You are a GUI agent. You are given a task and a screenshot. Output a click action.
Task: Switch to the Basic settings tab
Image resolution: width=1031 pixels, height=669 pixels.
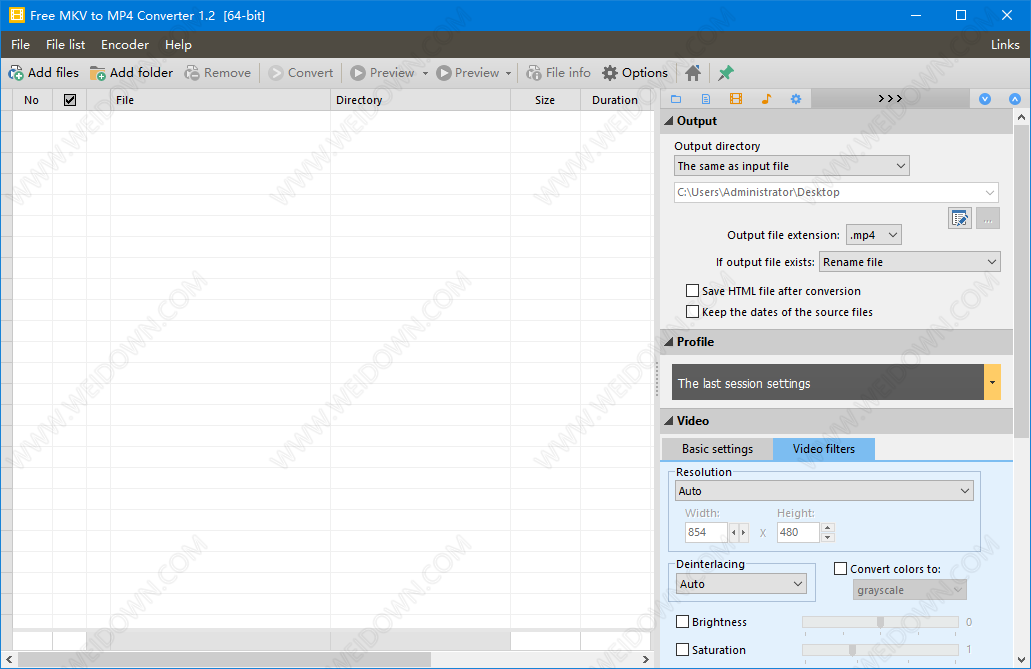pyautogui.click(x=717, y=449)
